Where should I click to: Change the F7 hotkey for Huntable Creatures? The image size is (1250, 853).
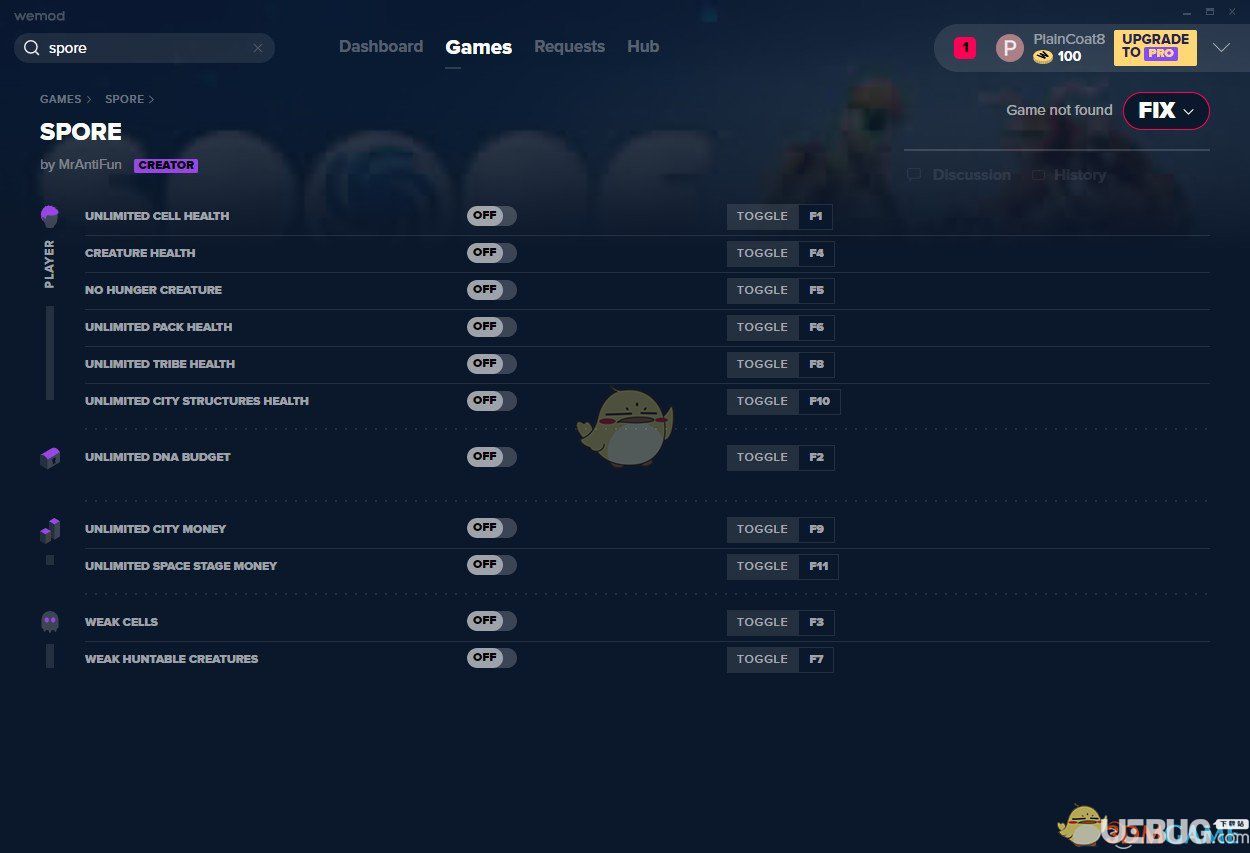coord(816,659)
